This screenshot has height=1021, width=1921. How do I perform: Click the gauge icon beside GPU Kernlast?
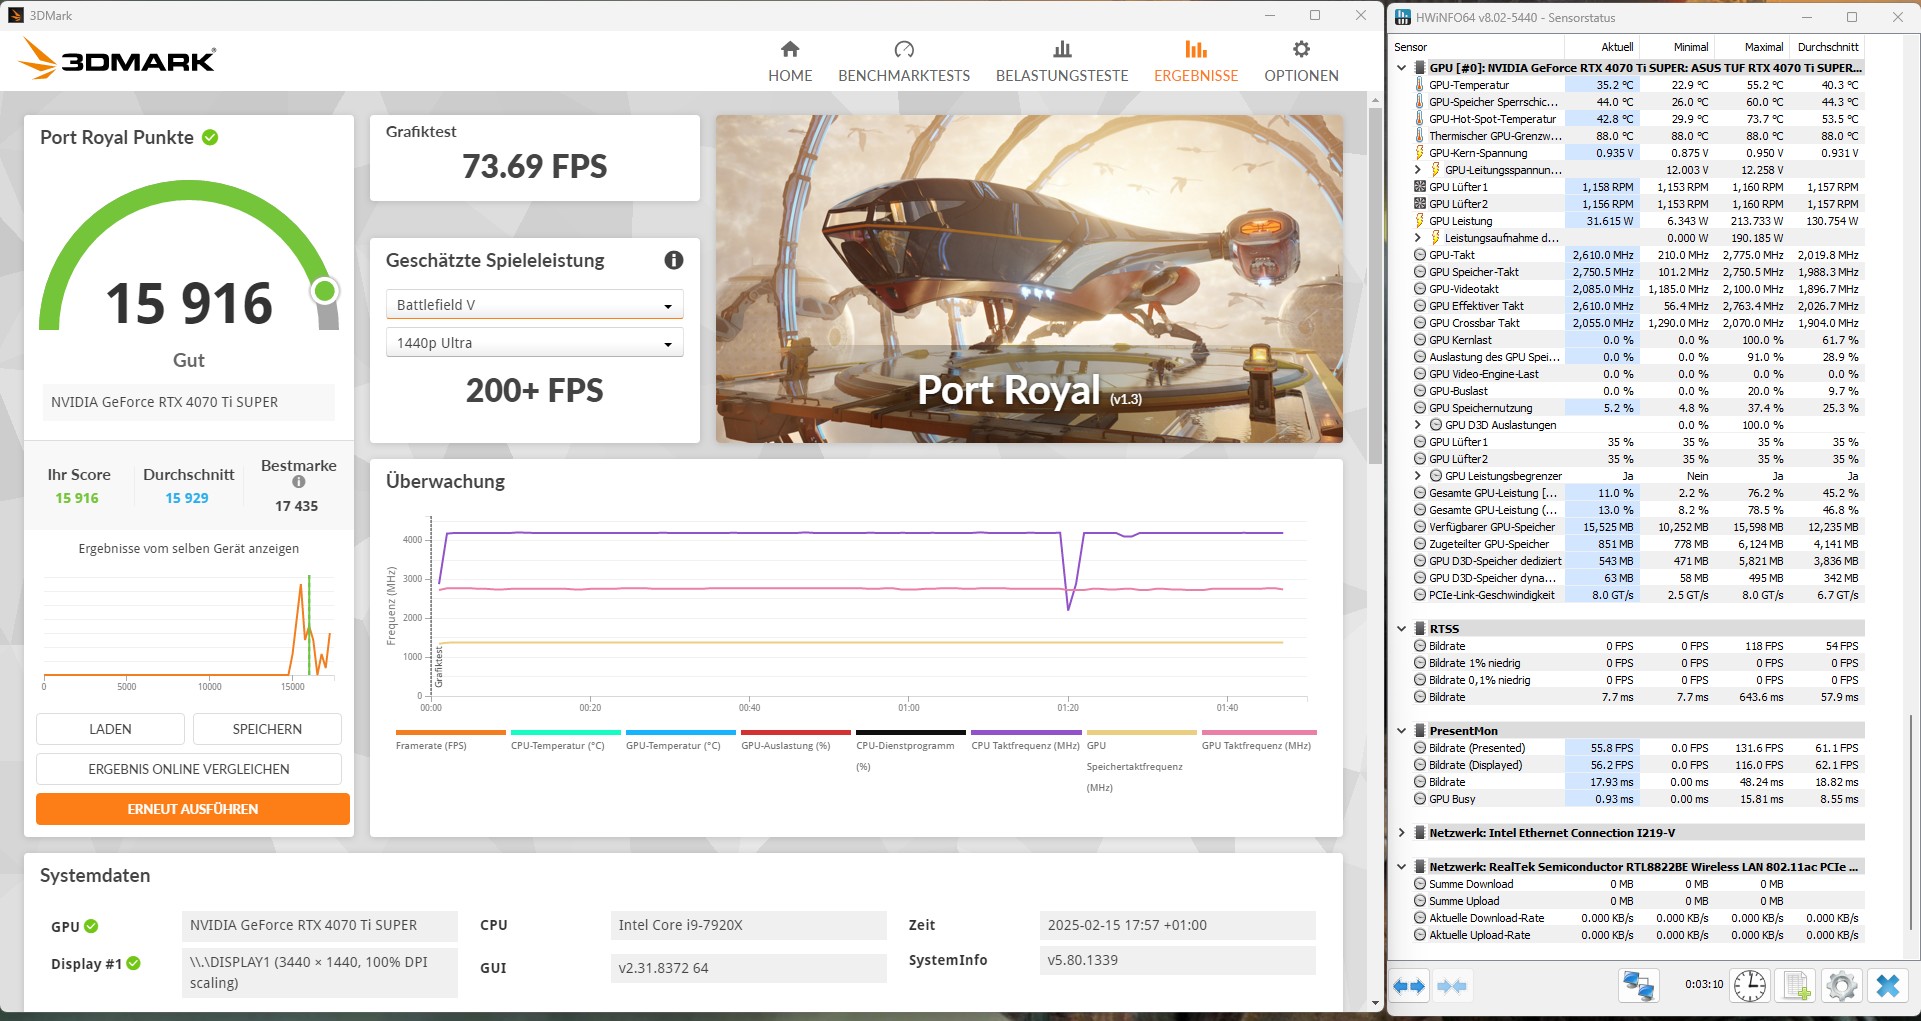click(1419, 340)
